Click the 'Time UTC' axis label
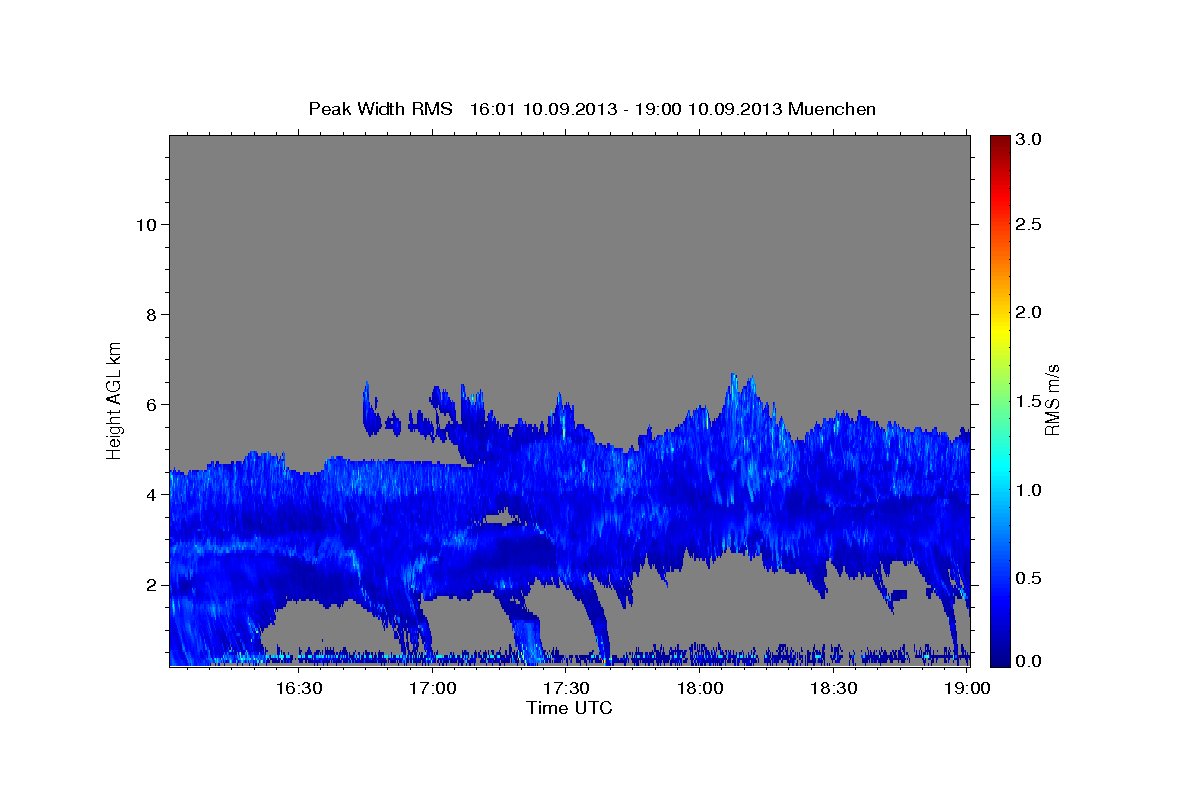 pos(569,708)
